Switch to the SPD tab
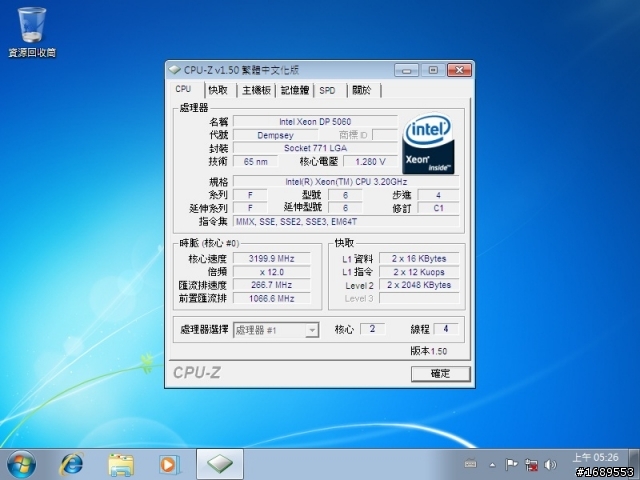The image size is (640, 480). 327,90
